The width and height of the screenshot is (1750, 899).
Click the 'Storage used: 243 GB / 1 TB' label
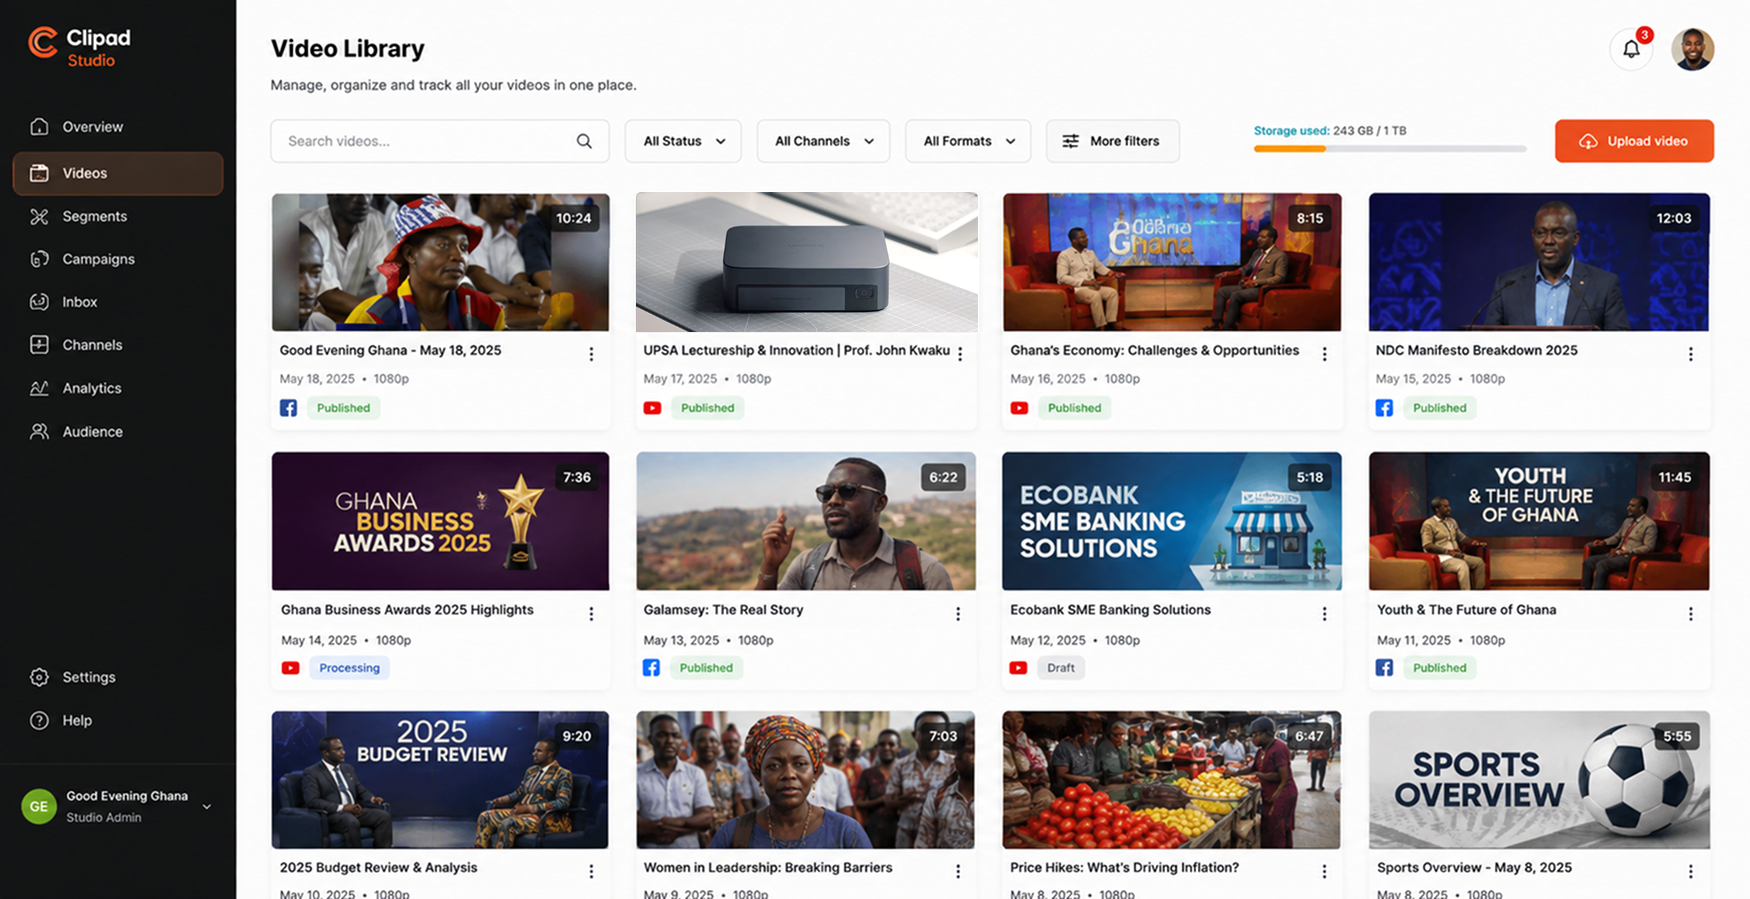pyautogui.click(x=1330, y=131)
